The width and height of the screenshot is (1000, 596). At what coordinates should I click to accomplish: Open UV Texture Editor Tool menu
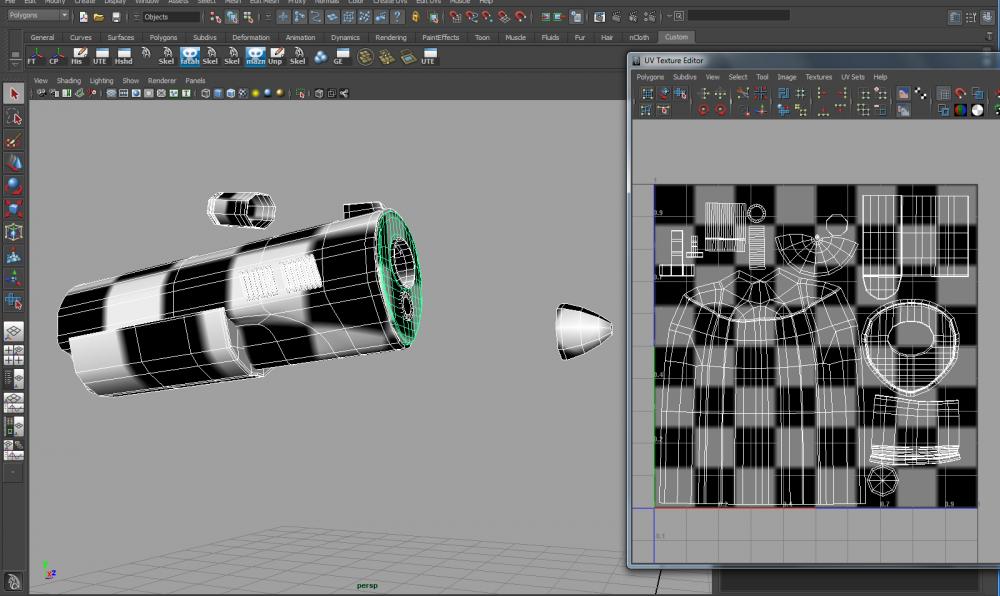762,77
